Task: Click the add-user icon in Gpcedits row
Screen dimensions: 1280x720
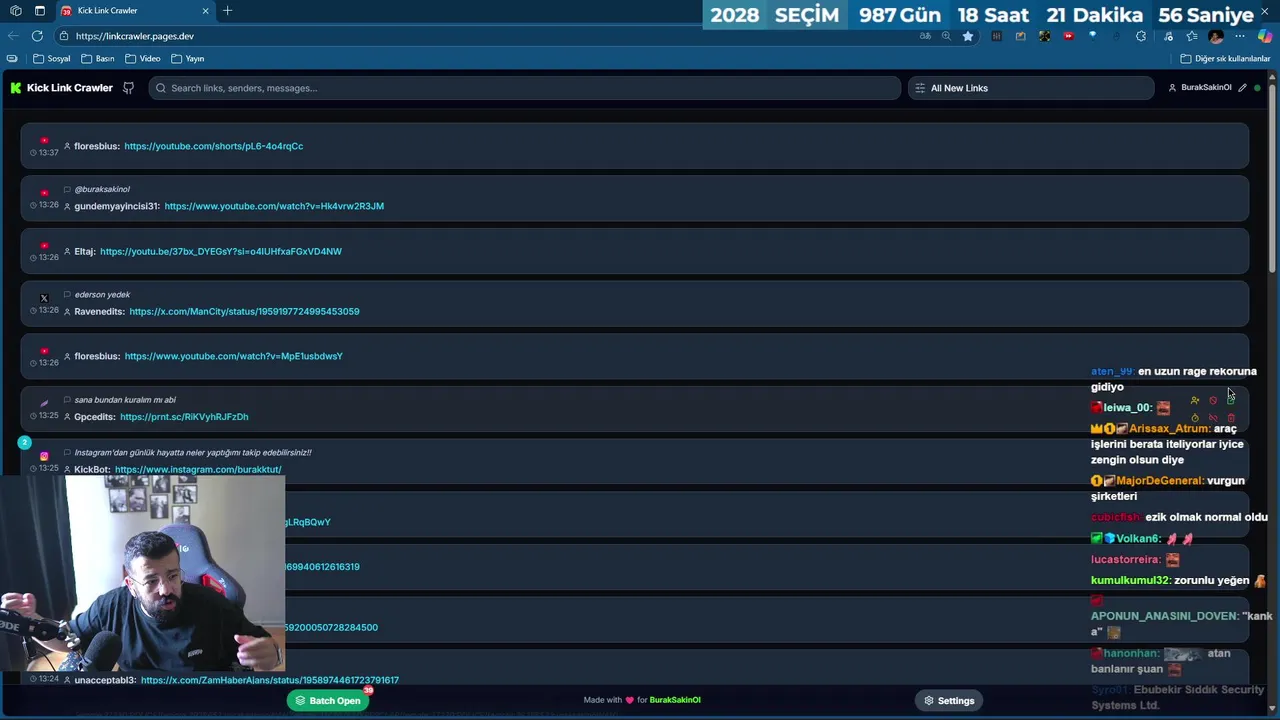Action: click(1195, 400)
